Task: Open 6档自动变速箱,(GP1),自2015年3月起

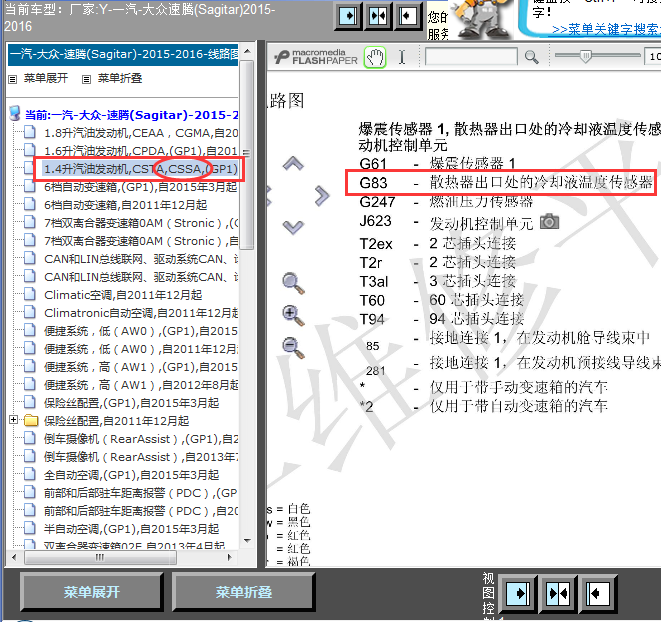Action: coord(141,187)
